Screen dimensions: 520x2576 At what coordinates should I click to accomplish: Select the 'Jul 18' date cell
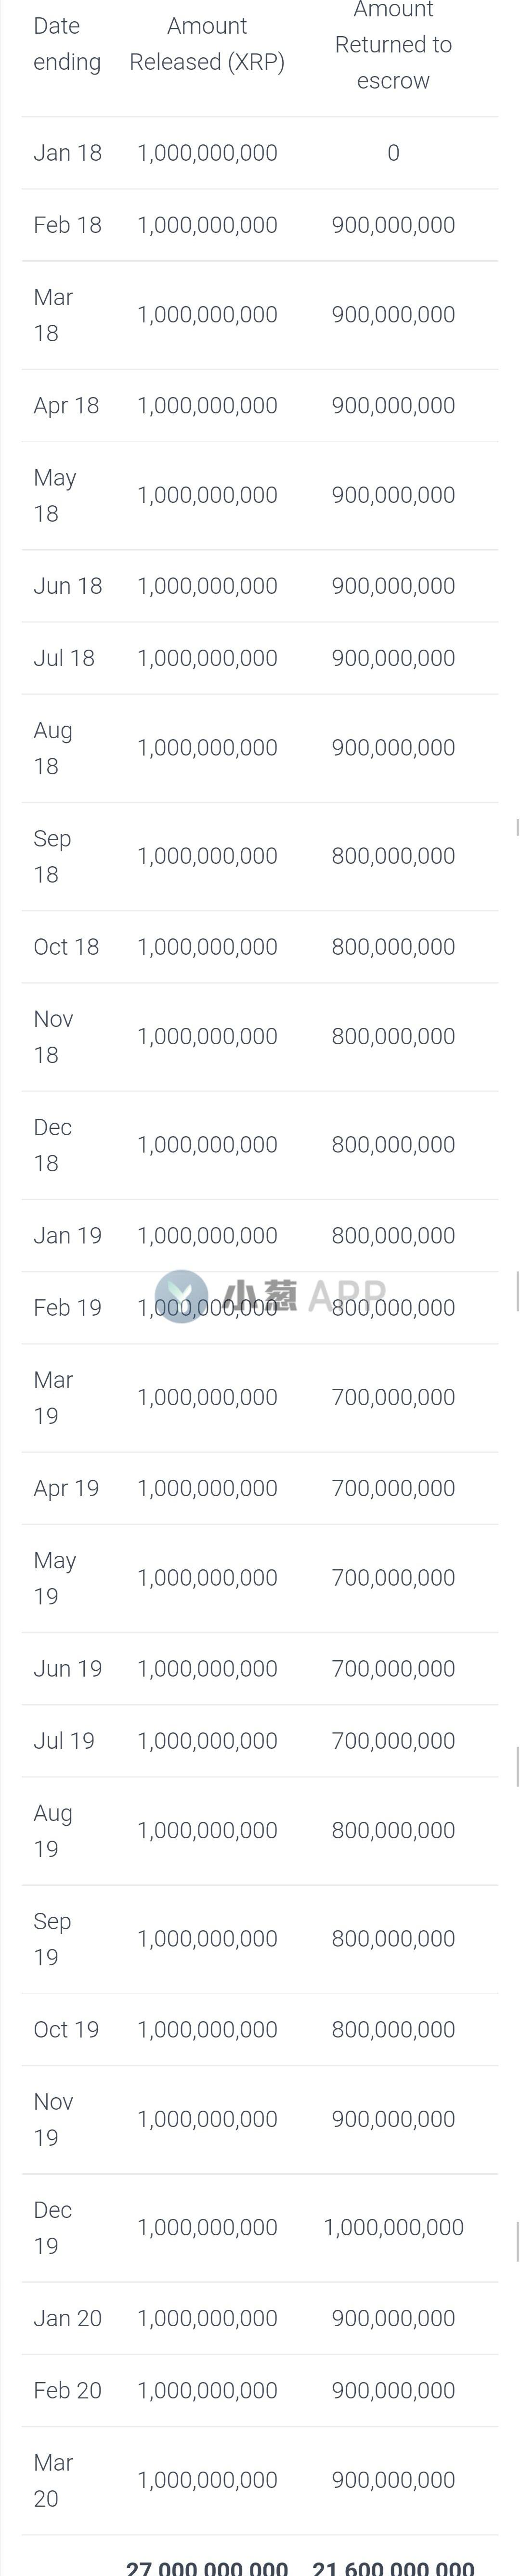64,658
